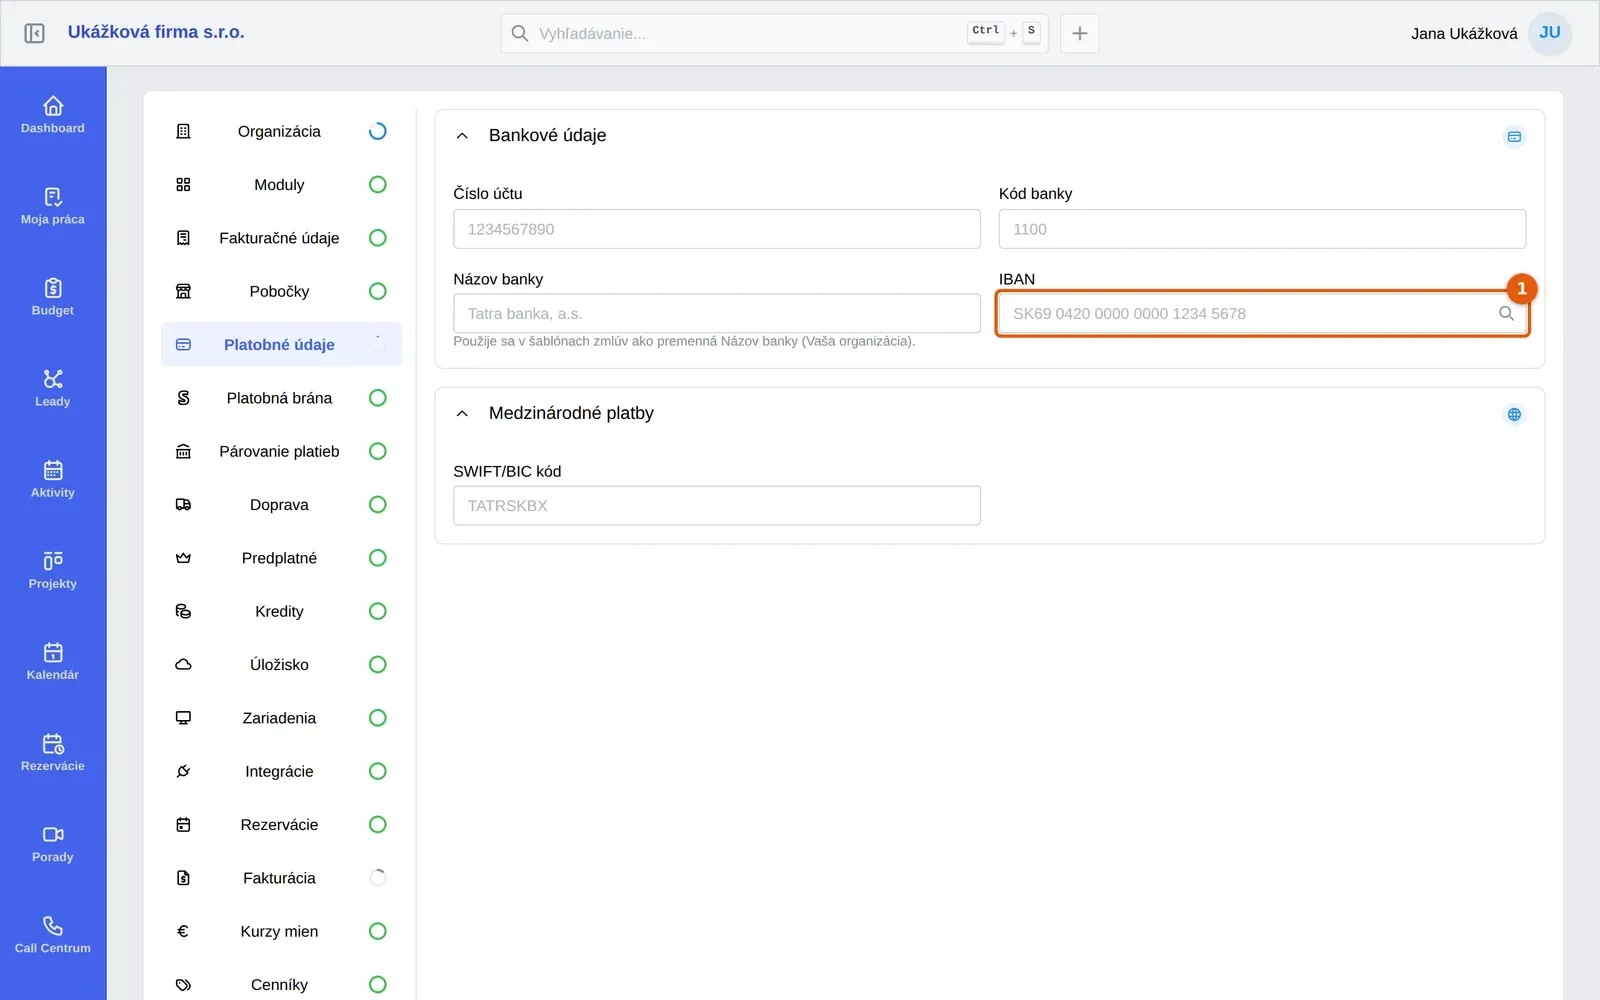
Task: Select Moduly in the settings menu
Action: [281, 185]
